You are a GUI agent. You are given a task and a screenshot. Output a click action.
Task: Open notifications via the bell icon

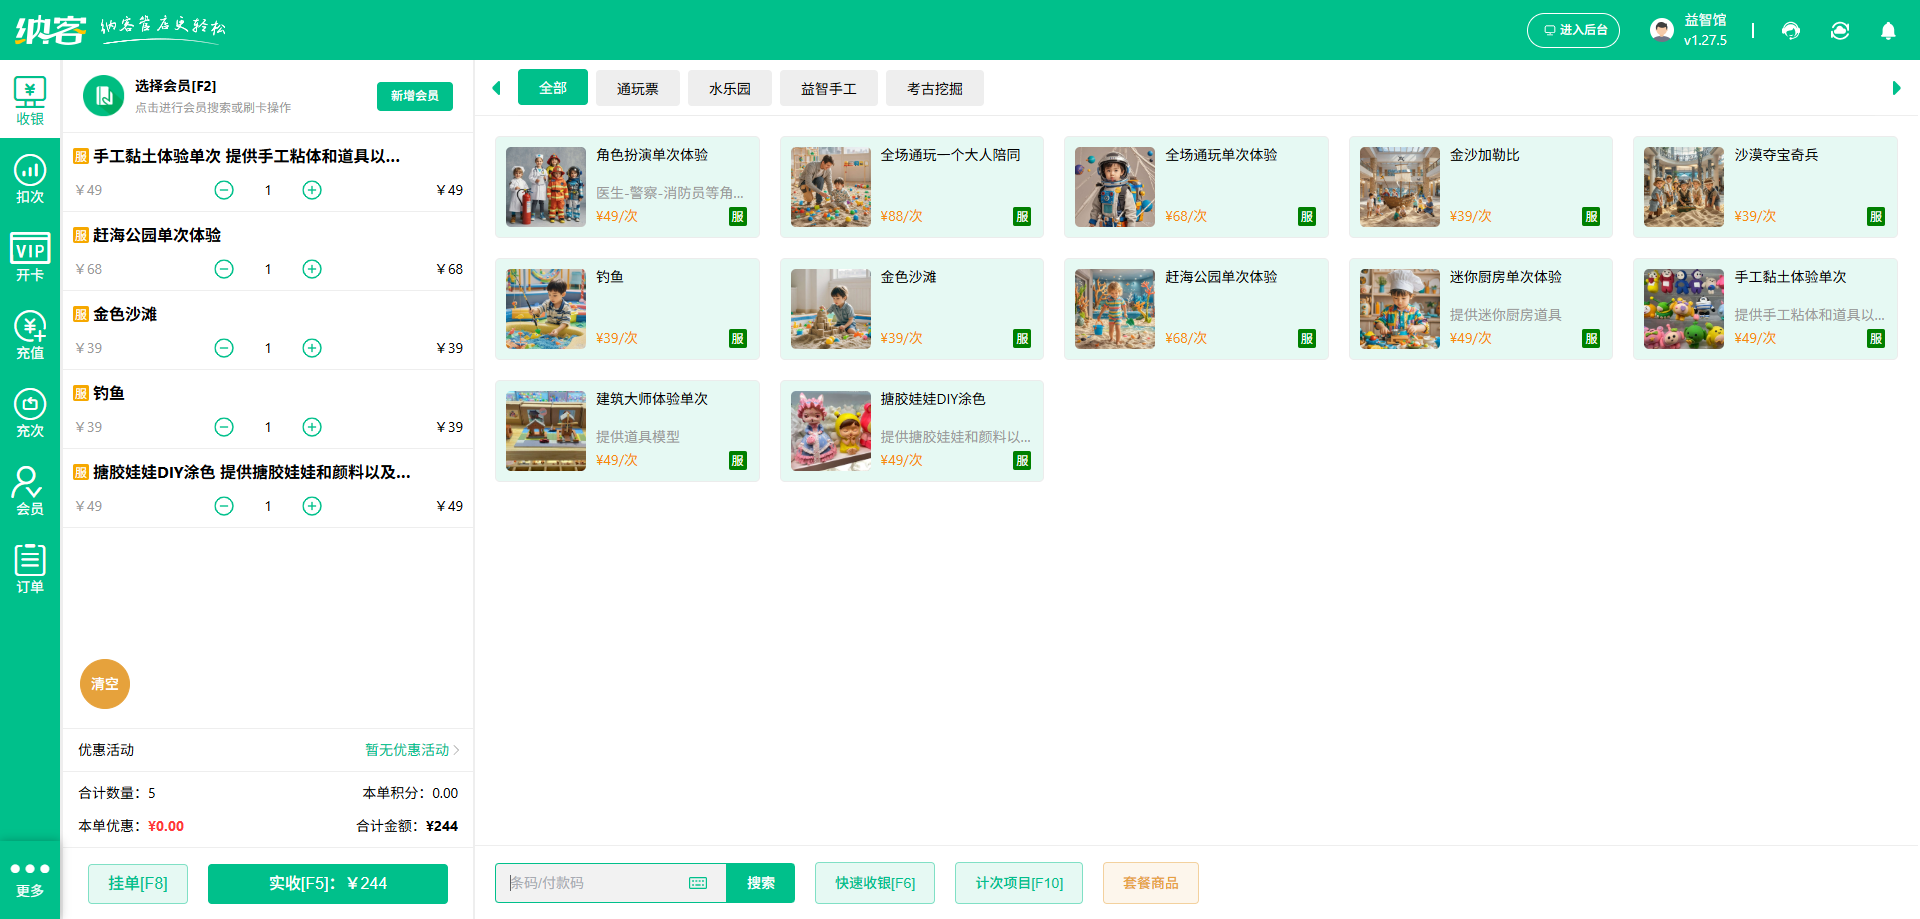pyautogui.click(x=1888, y=31)
